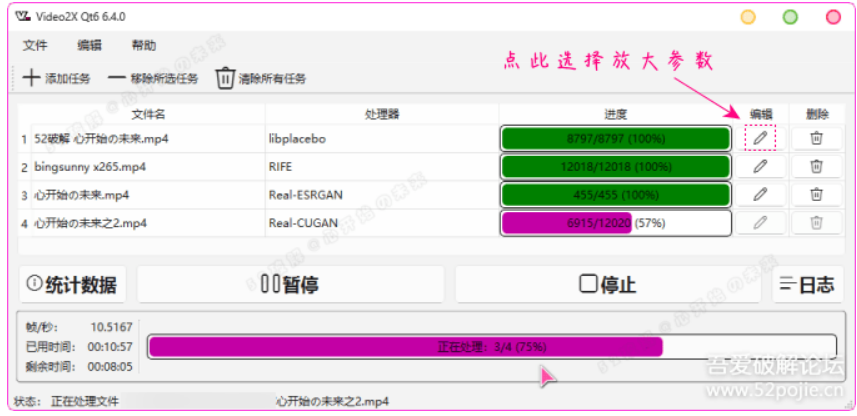The height and width of the screenshot is (416, 857).
Task: Click the 状态 正在处理文件 status text
Action: click(x=67, y=401)
